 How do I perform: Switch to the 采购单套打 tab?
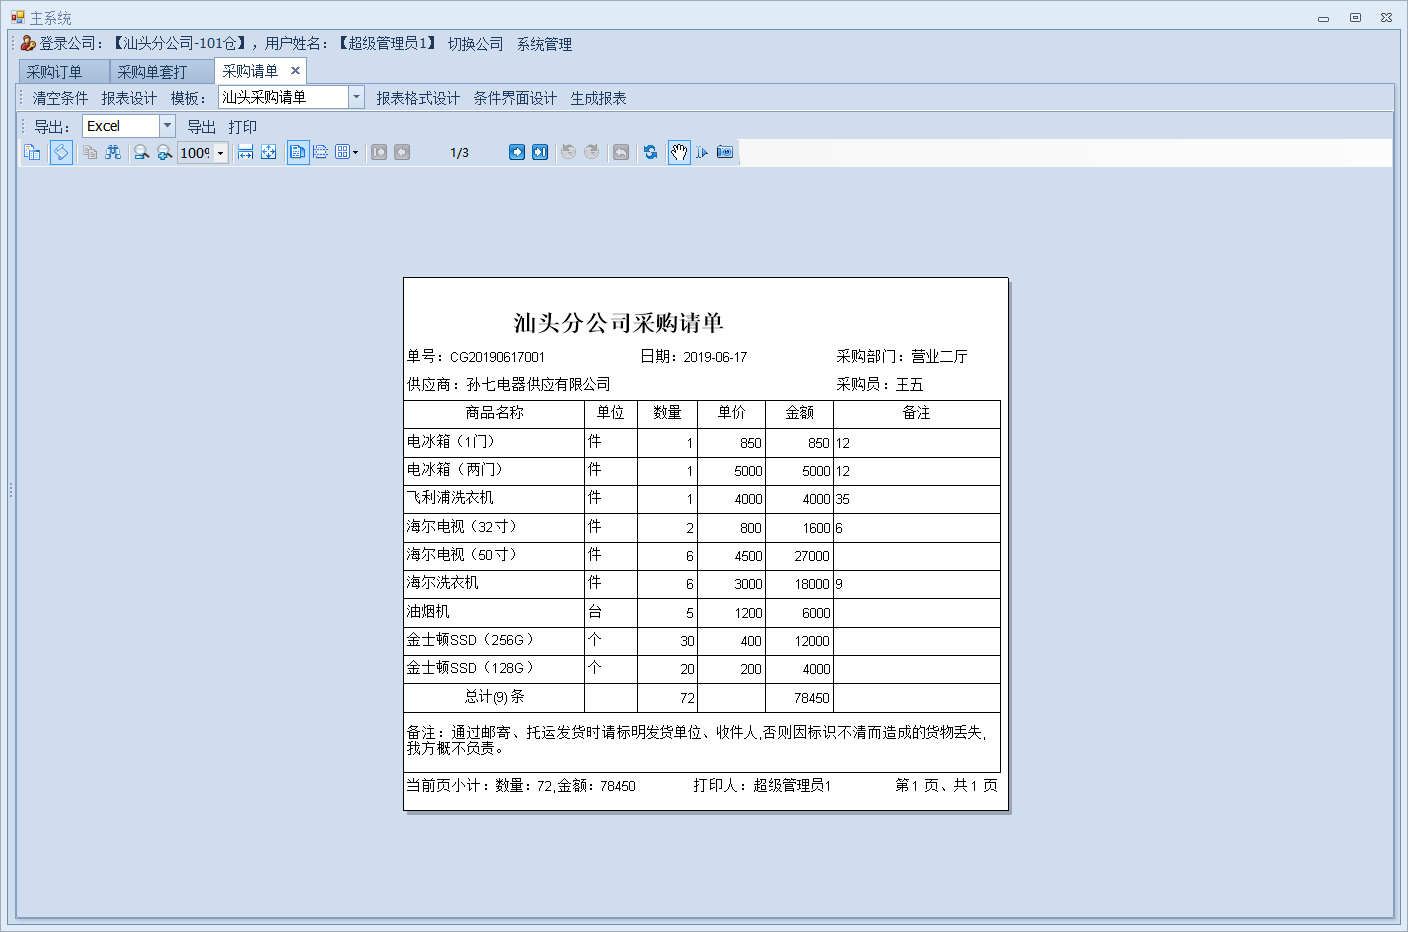(x=162, y=72)
